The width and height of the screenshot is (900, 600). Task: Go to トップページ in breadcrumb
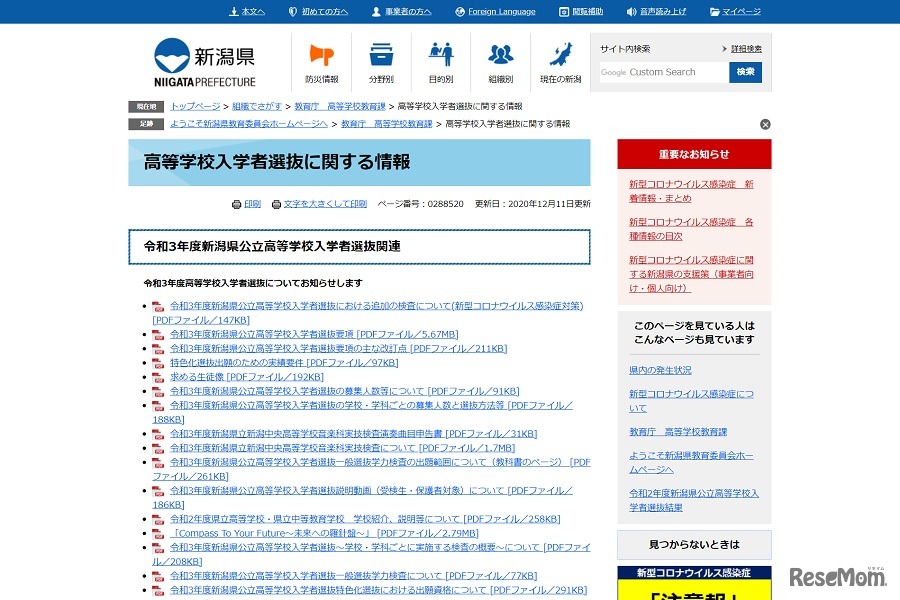(x=194, y=106)
